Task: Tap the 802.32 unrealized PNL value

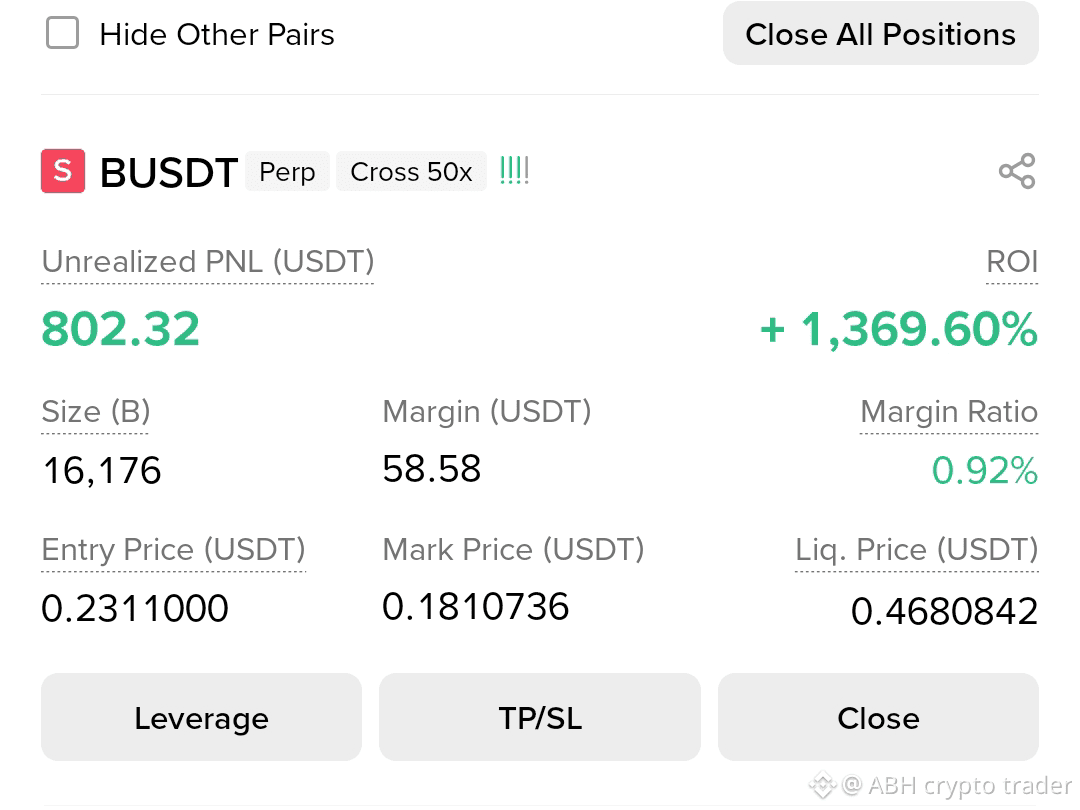Action: [x=121, y=329]
